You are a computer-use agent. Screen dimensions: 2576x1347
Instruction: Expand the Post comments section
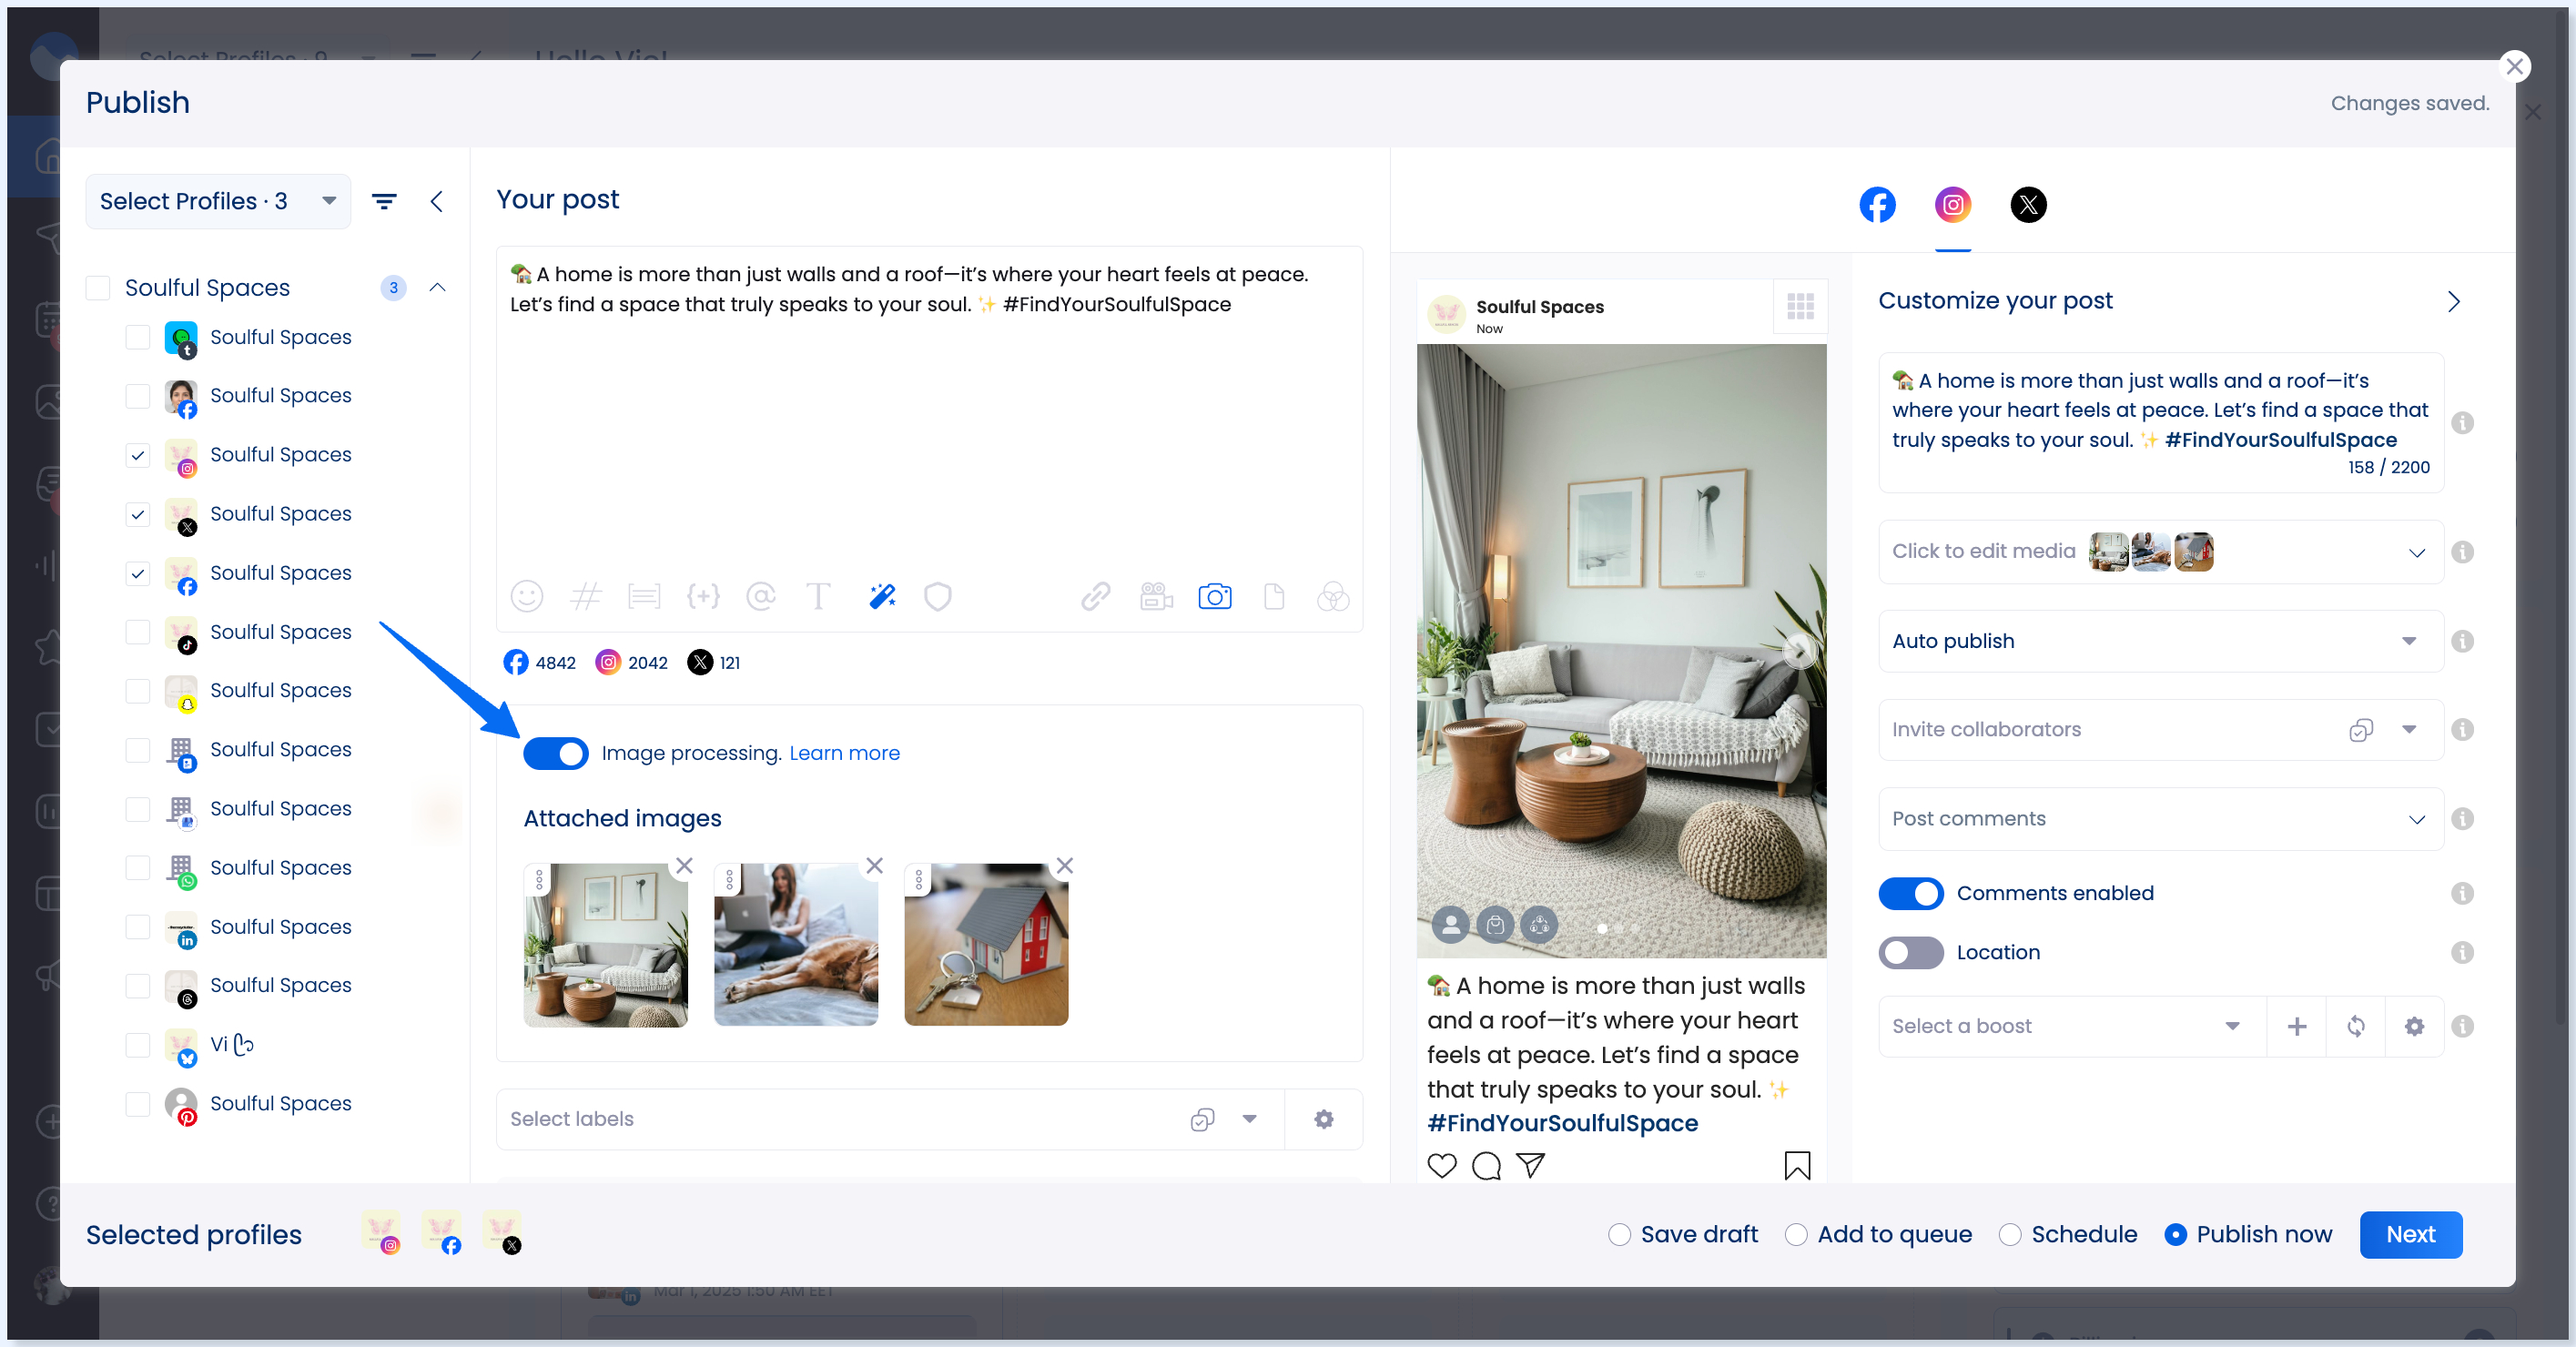(2160, 819)
